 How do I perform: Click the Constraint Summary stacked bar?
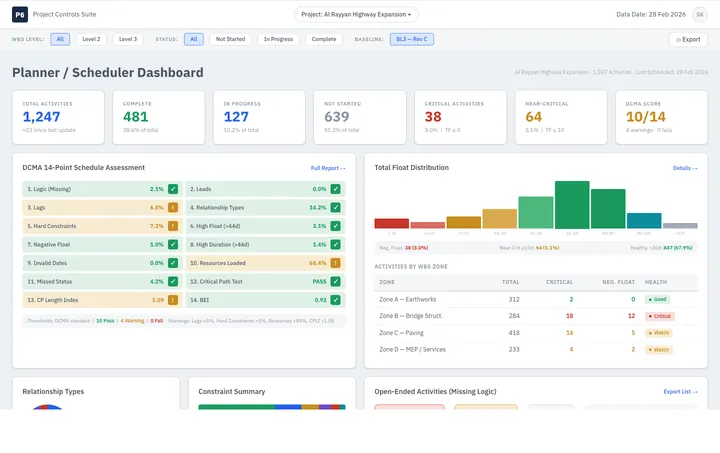(x=272, y=407)
